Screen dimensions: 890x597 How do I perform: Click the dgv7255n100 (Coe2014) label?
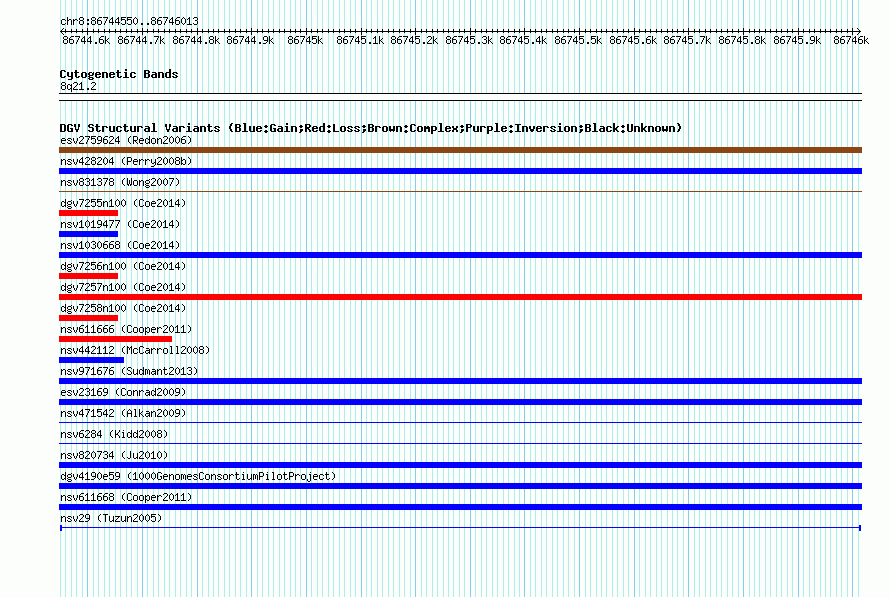(x=123, y=203)
